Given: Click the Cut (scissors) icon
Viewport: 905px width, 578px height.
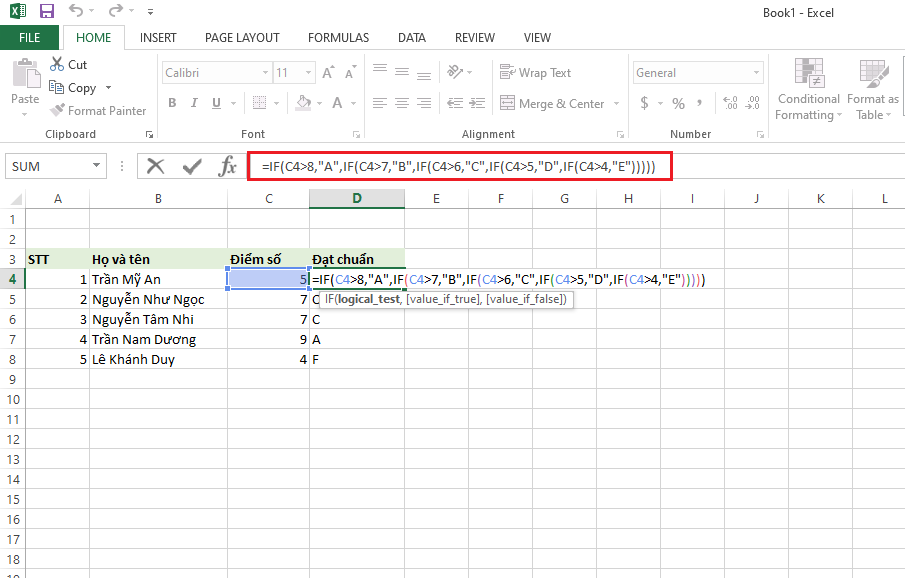Looking at the screenshot, I should pyautogui.click(x=57, y=63).
